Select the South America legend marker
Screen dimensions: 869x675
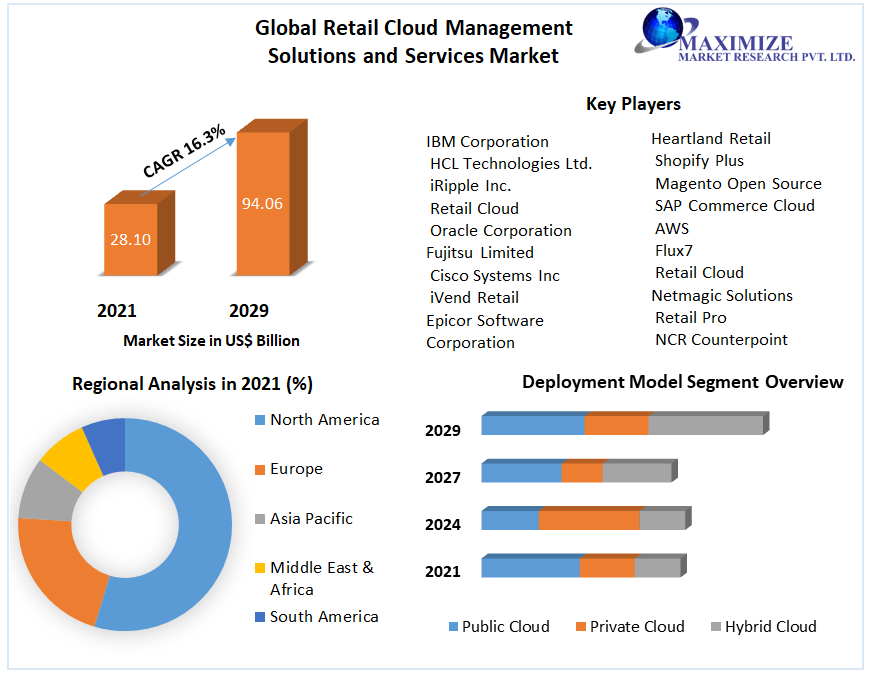coord(260,617)
